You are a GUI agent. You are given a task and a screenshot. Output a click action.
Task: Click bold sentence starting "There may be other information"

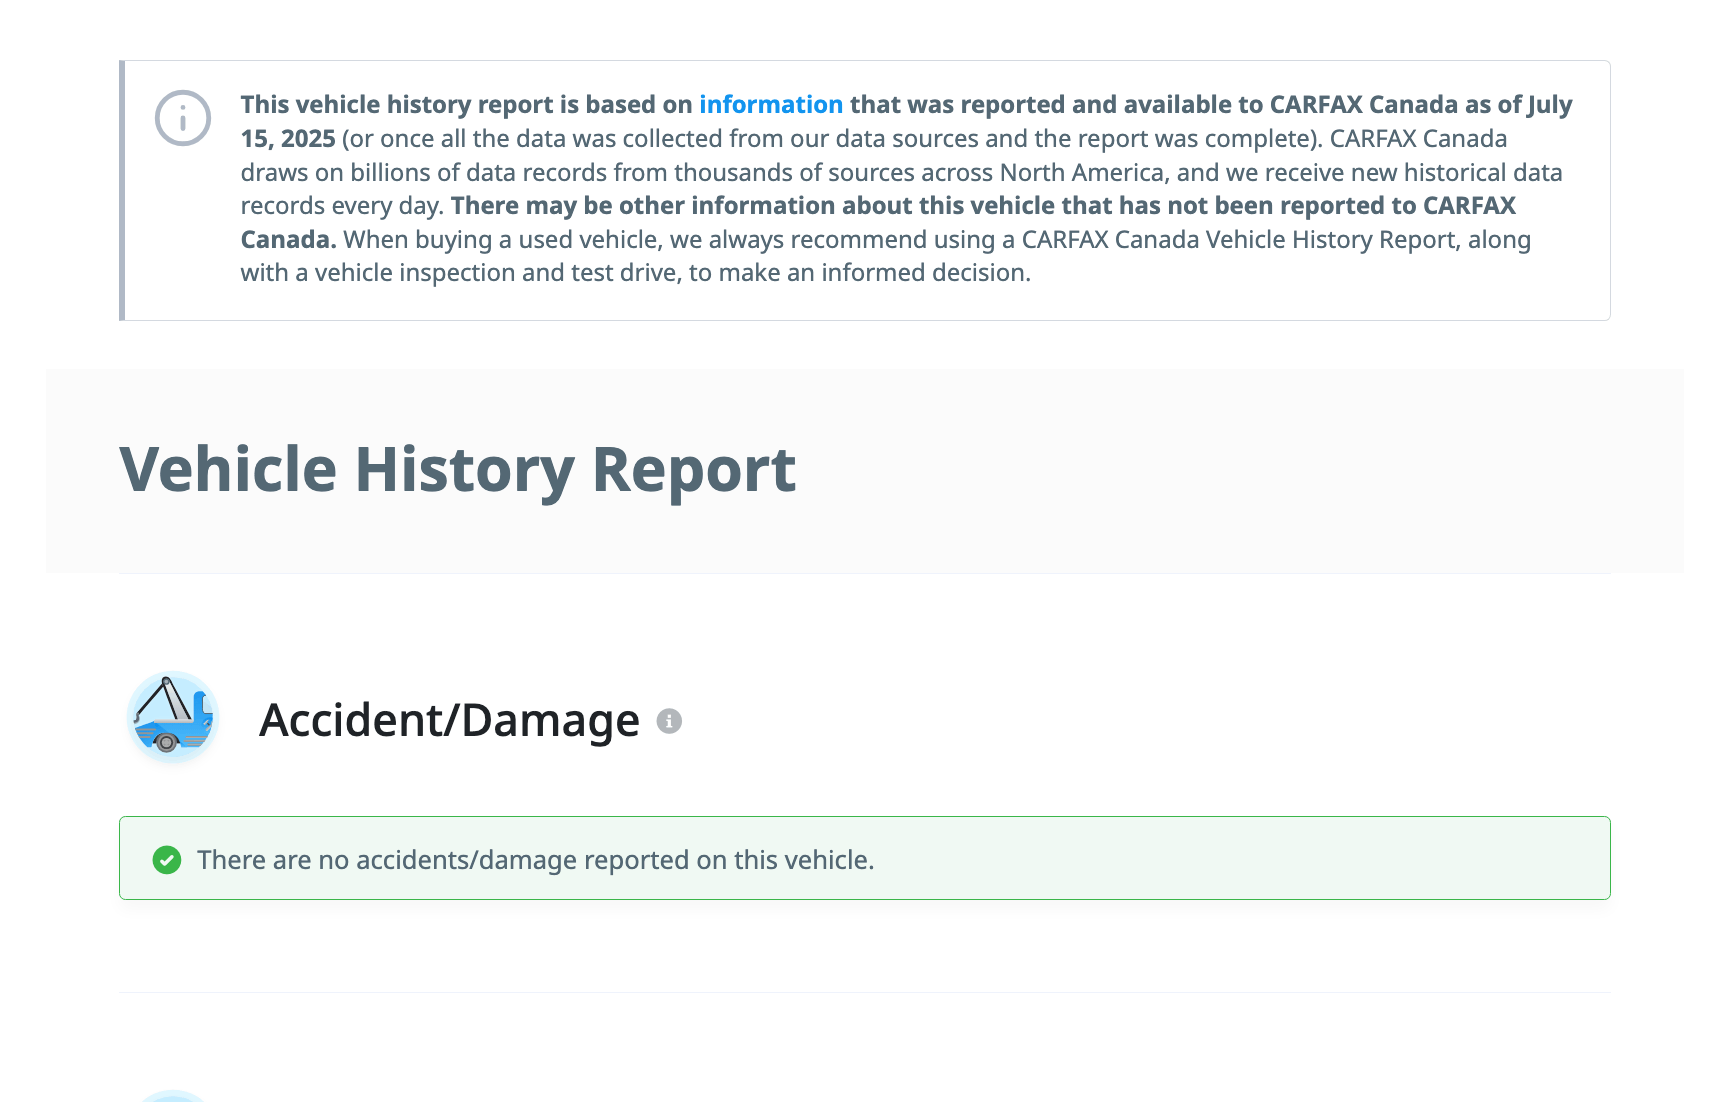pyautogui.click(x=982, y=206)
